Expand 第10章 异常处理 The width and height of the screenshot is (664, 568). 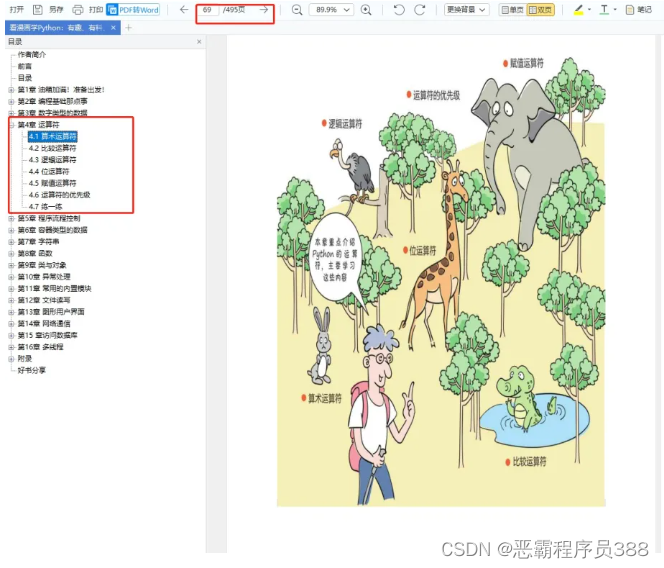point(11,277)
